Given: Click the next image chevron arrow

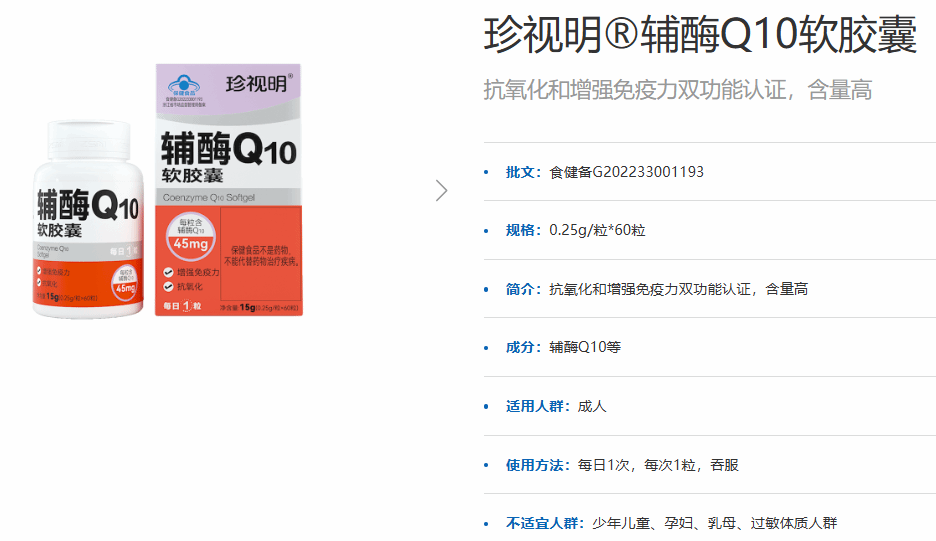Looking at the screenshot, I should coord(442,190).
